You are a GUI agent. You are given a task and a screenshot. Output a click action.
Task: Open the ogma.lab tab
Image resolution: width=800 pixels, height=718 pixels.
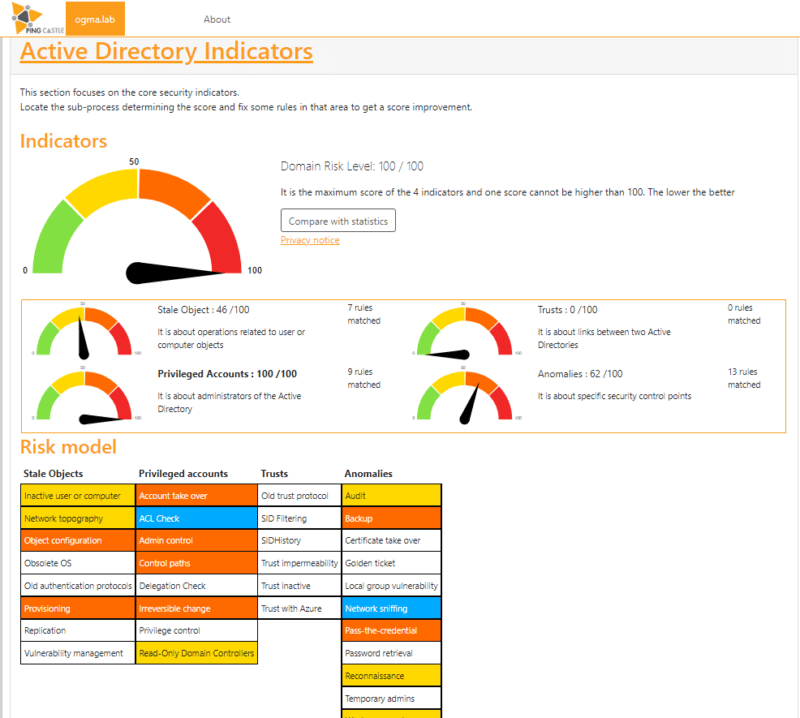[x=96, y=19]
